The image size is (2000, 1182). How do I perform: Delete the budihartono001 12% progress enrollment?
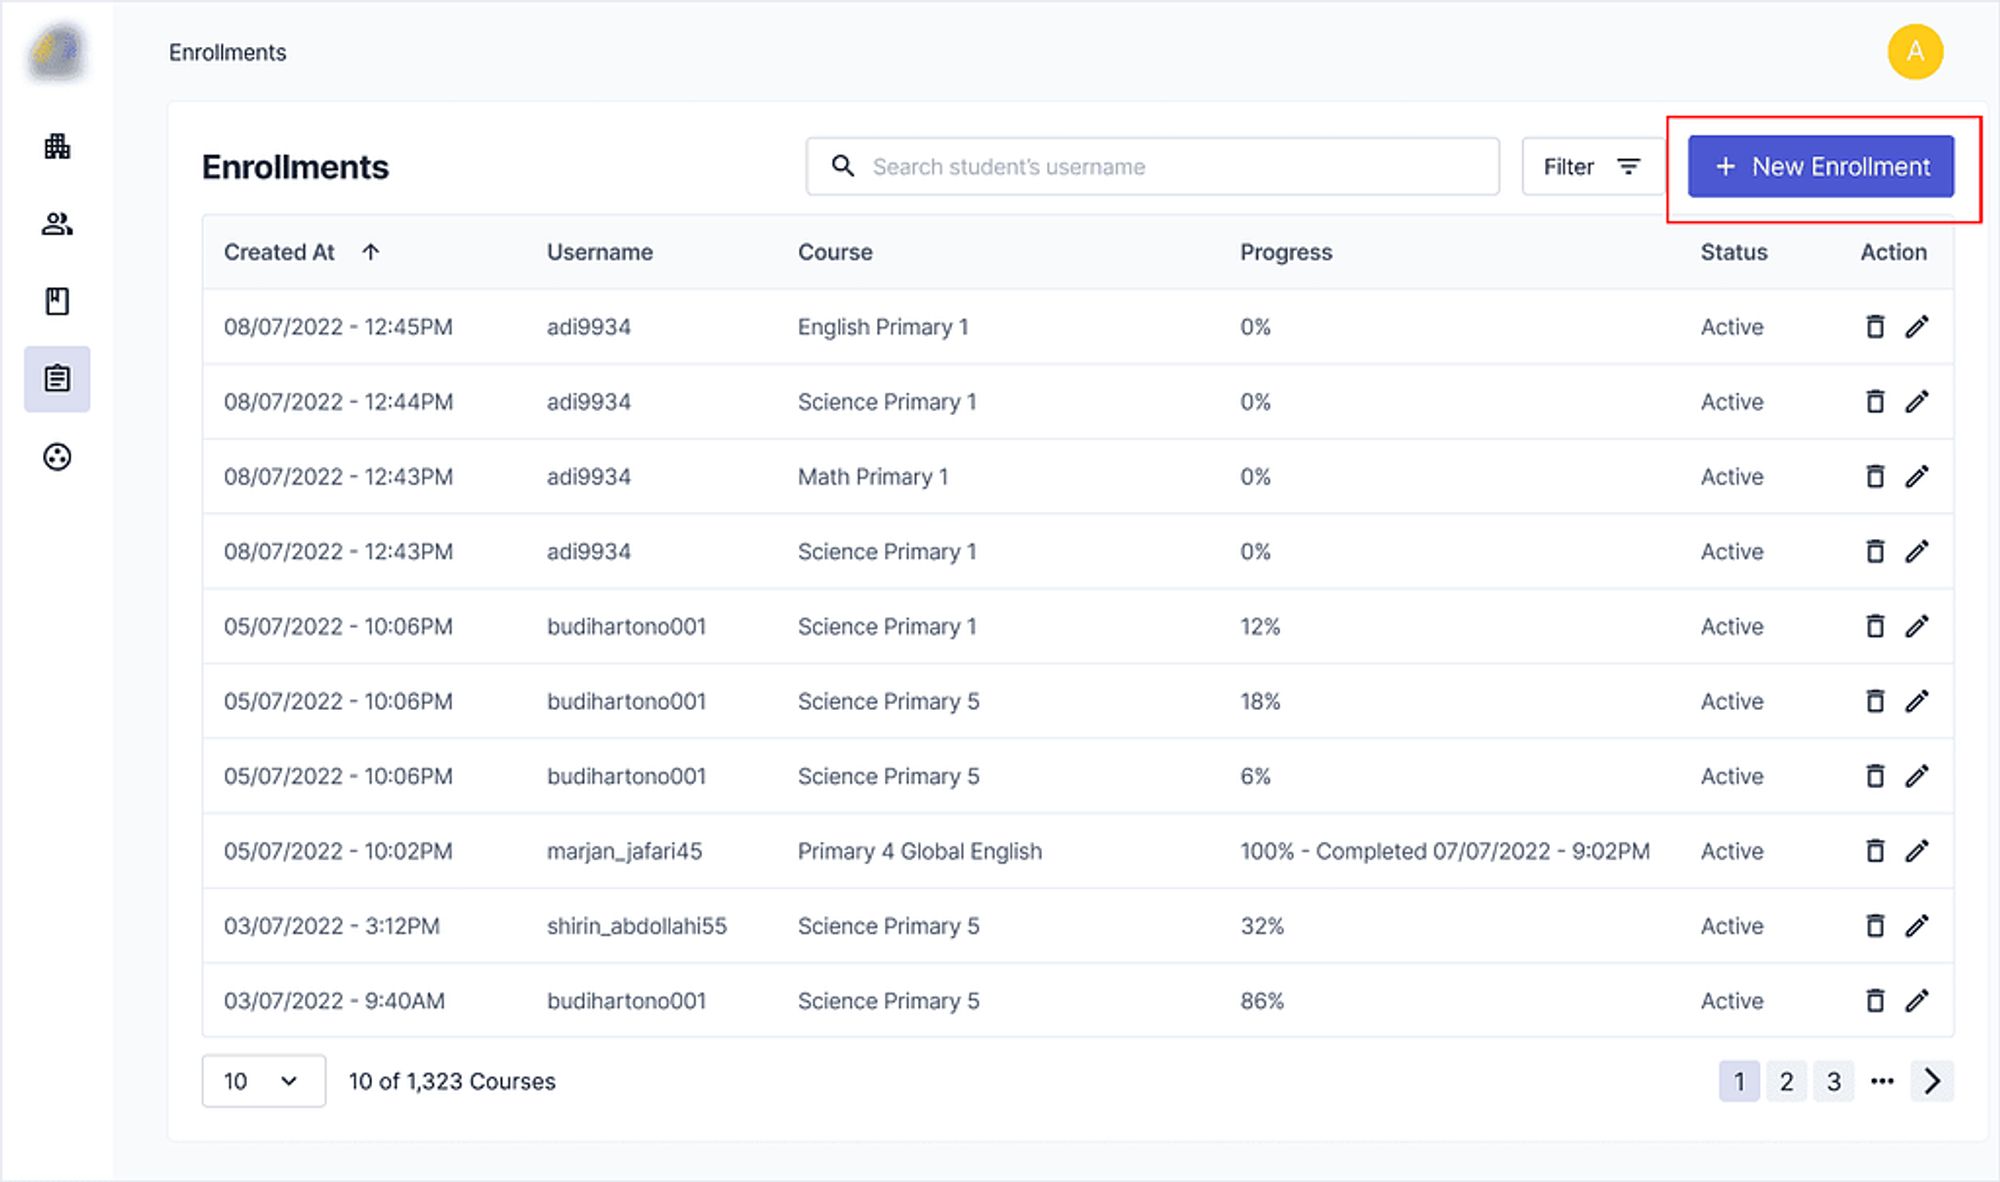pyautogui.click(x=1875, y=626)
